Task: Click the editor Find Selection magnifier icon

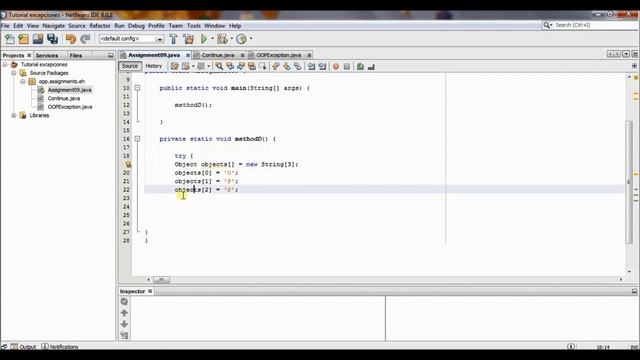Action: click(219, 66)
